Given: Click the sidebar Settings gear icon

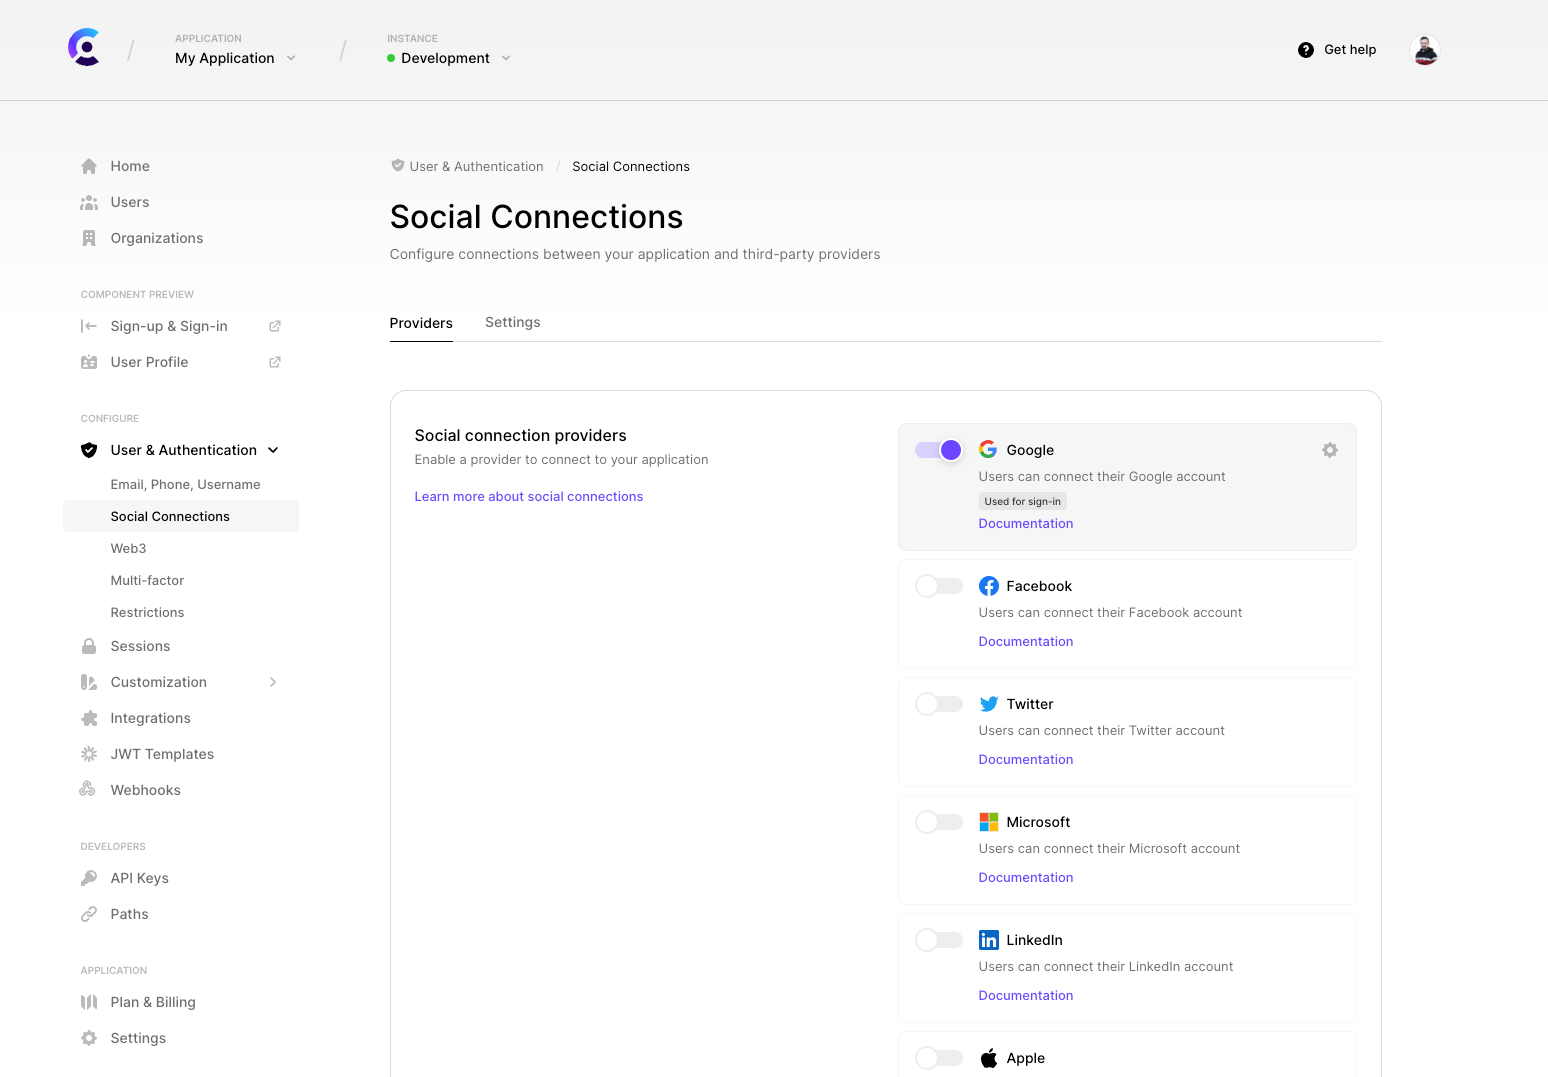Looking at the screenshot, I should pos(89,1038).
